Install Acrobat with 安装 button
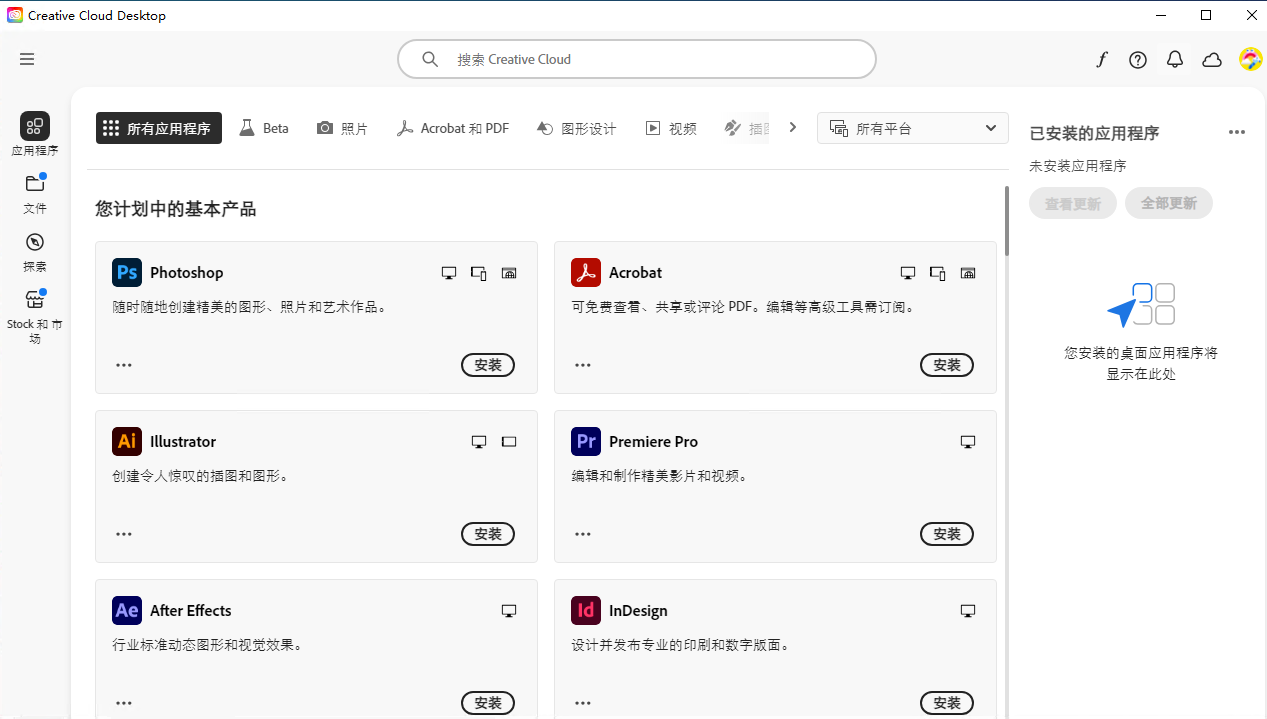Viewport: 1267px width, 719px height. 947,365
